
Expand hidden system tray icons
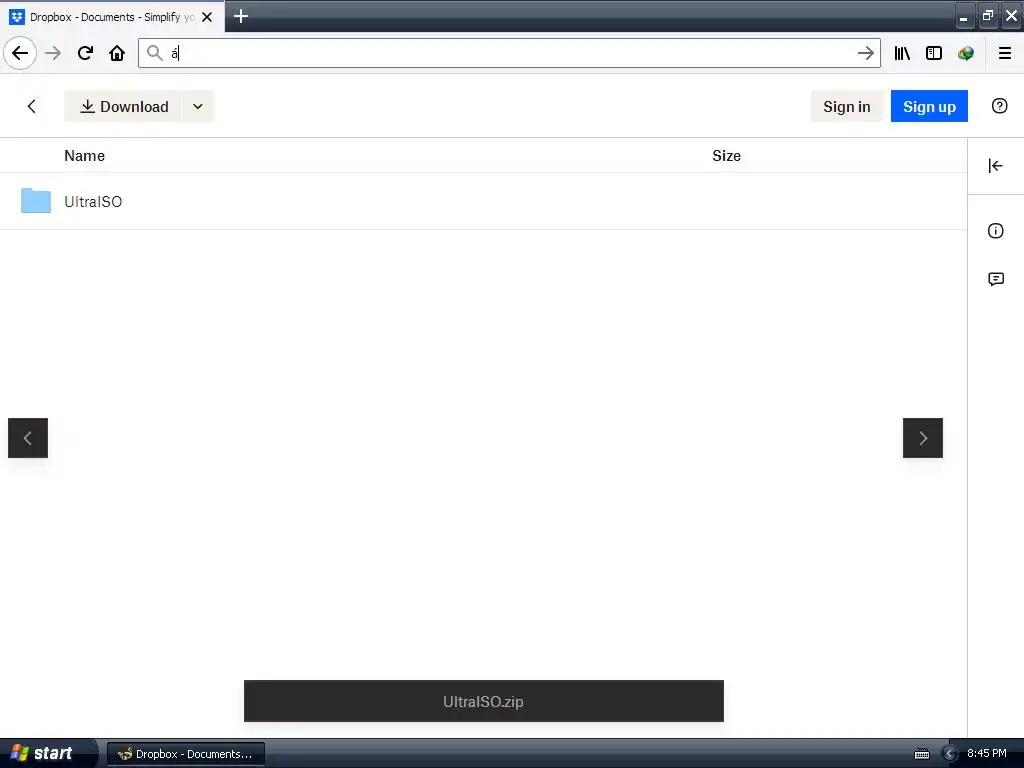(x=950, y=754)
